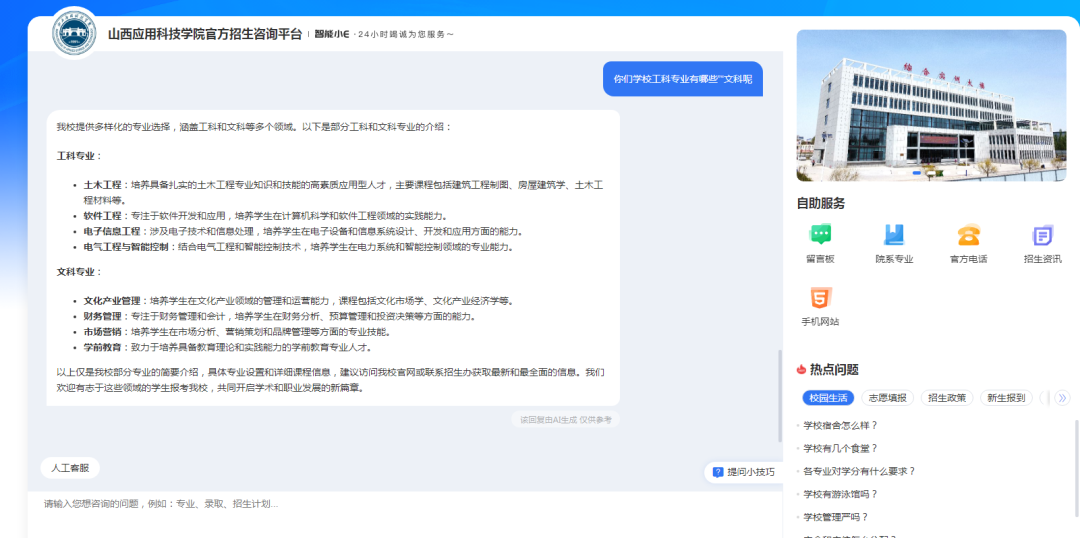Image resolution: width=1080 pixels, height=538 pixels.
Task: Switch to the 志愿填报 tab
Action: pos(887,398)
